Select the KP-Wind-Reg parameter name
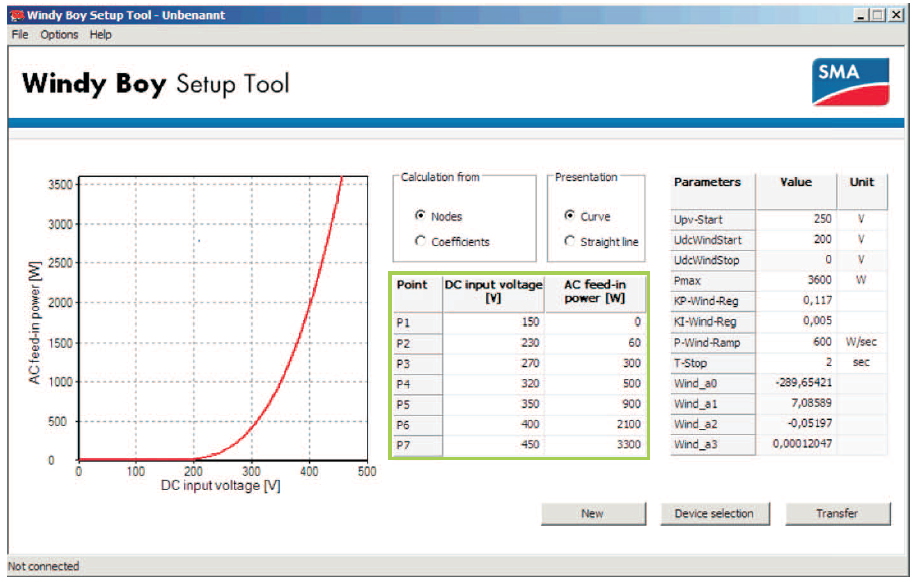This screenshot has width=916, height=582. [x=713, y=301]
